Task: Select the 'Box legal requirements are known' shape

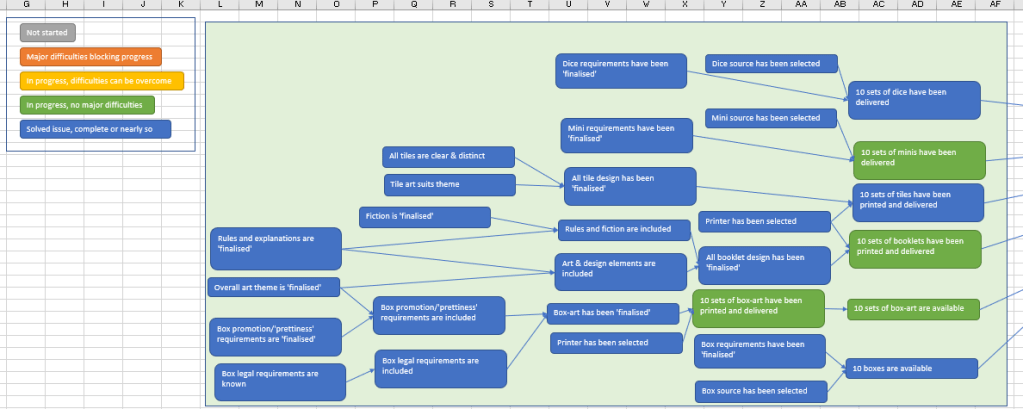Action: click(280, 381)
